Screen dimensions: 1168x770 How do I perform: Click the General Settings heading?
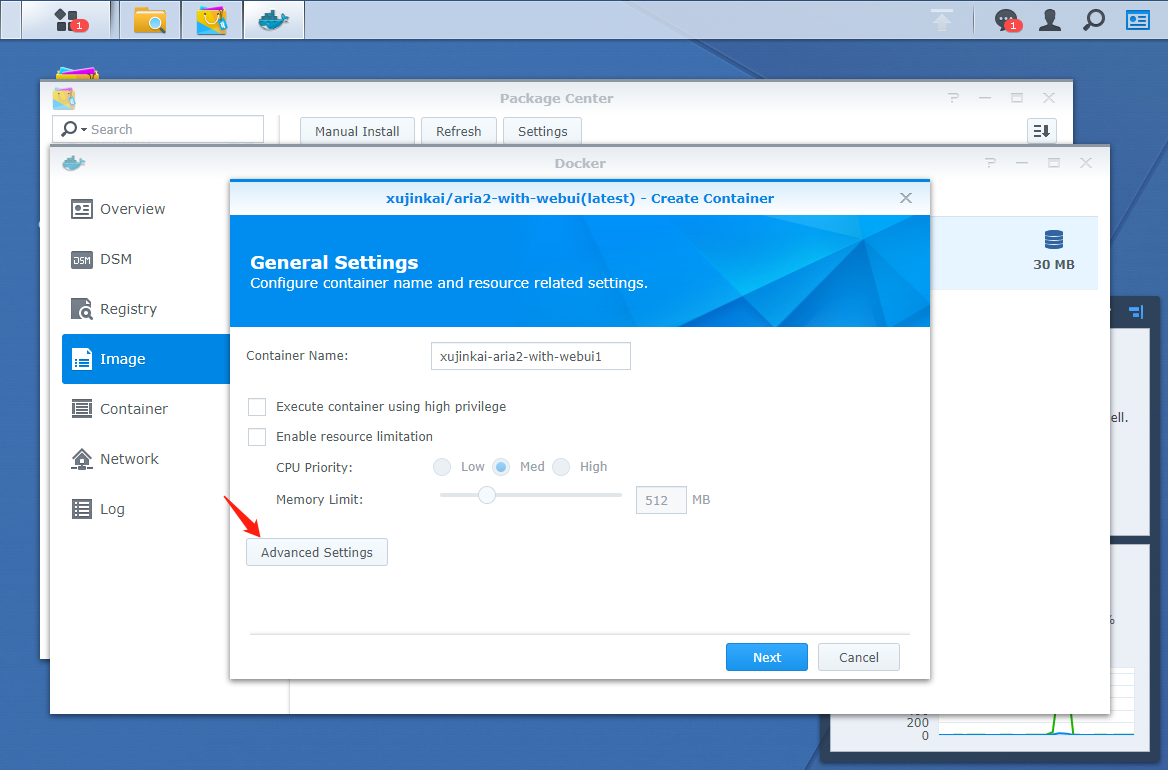coord(334,262)
